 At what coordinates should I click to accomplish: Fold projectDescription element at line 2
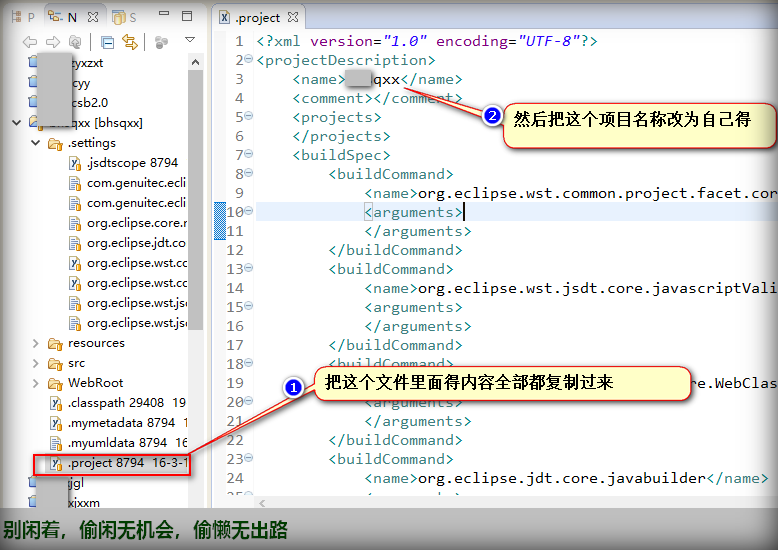[249, 59]
